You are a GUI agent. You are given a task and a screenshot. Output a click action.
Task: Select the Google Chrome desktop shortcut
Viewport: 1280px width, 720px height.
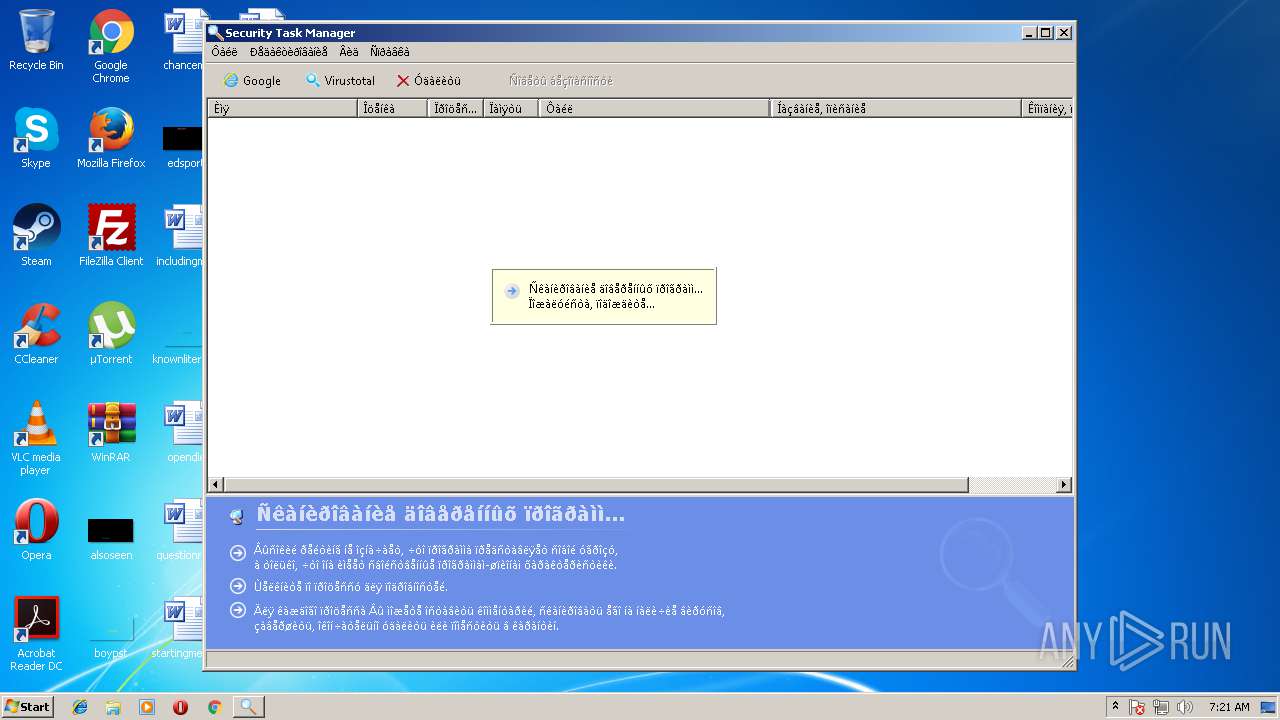[x=111, y=46]
